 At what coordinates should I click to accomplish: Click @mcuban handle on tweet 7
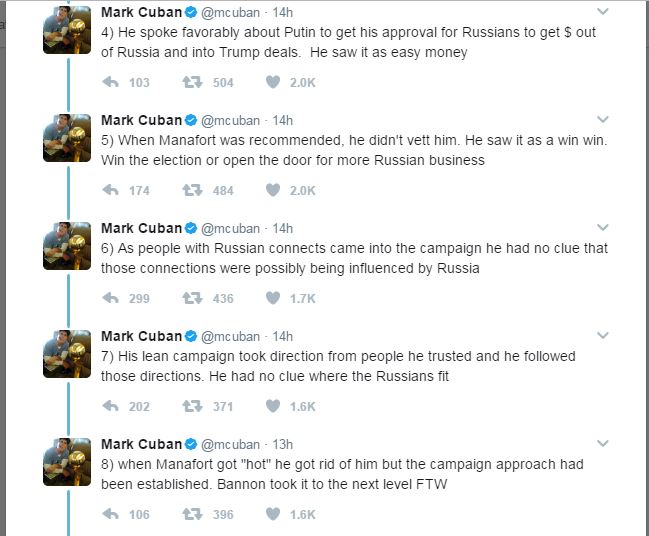(232, 336)
